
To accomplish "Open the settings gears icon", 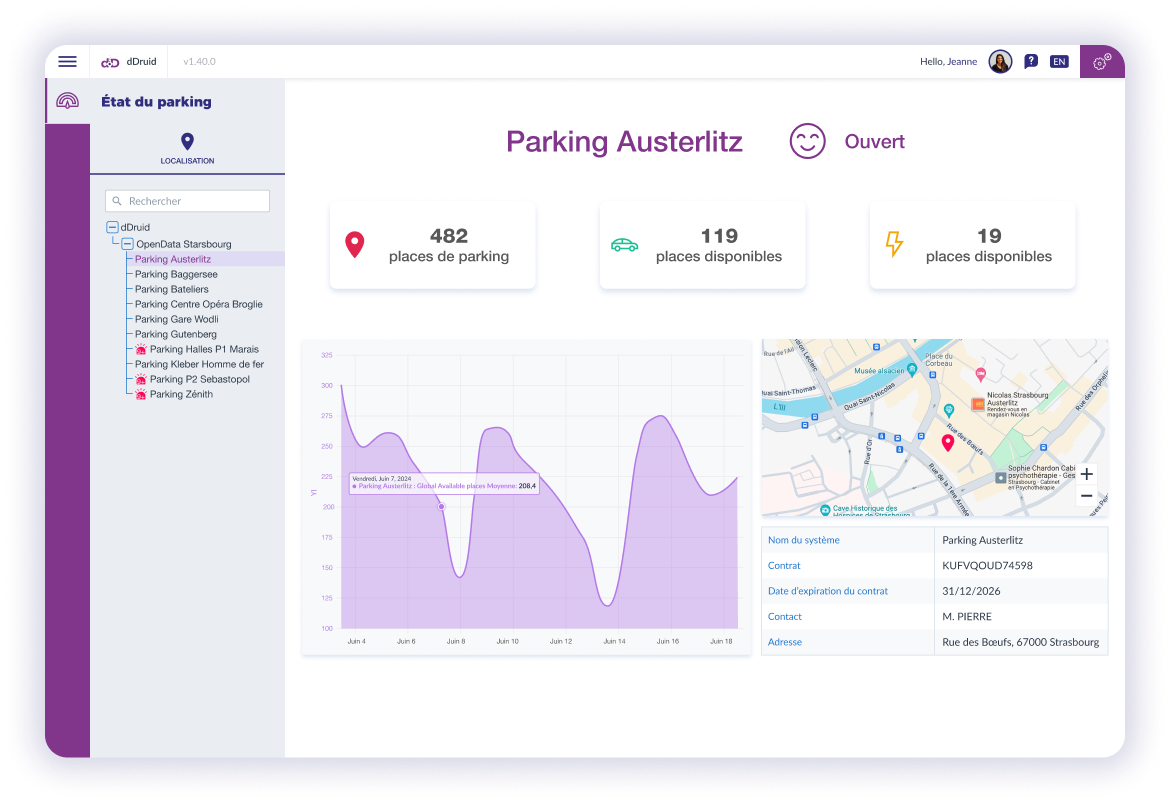I will click(x=1102, y=62).
